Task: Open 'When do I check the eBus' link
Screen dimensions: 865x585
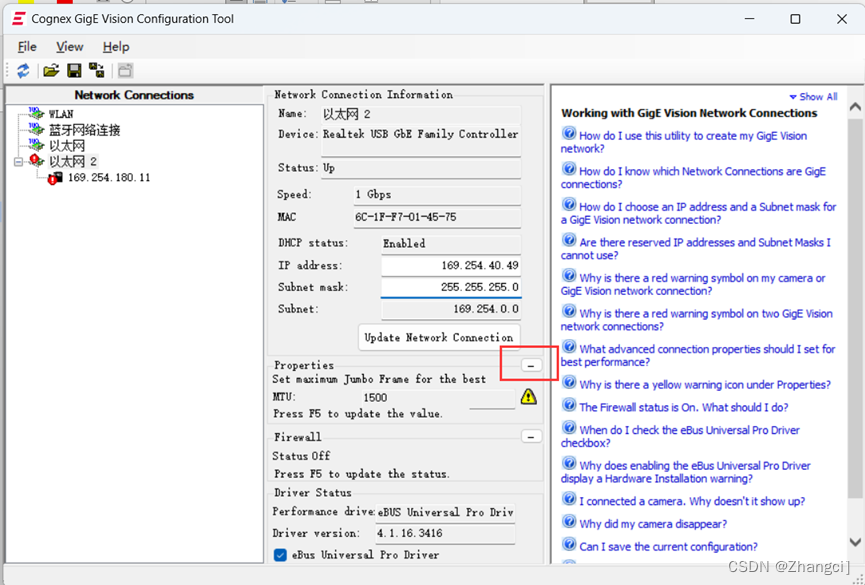Action: pyautogui.click(x=680, y=436)
